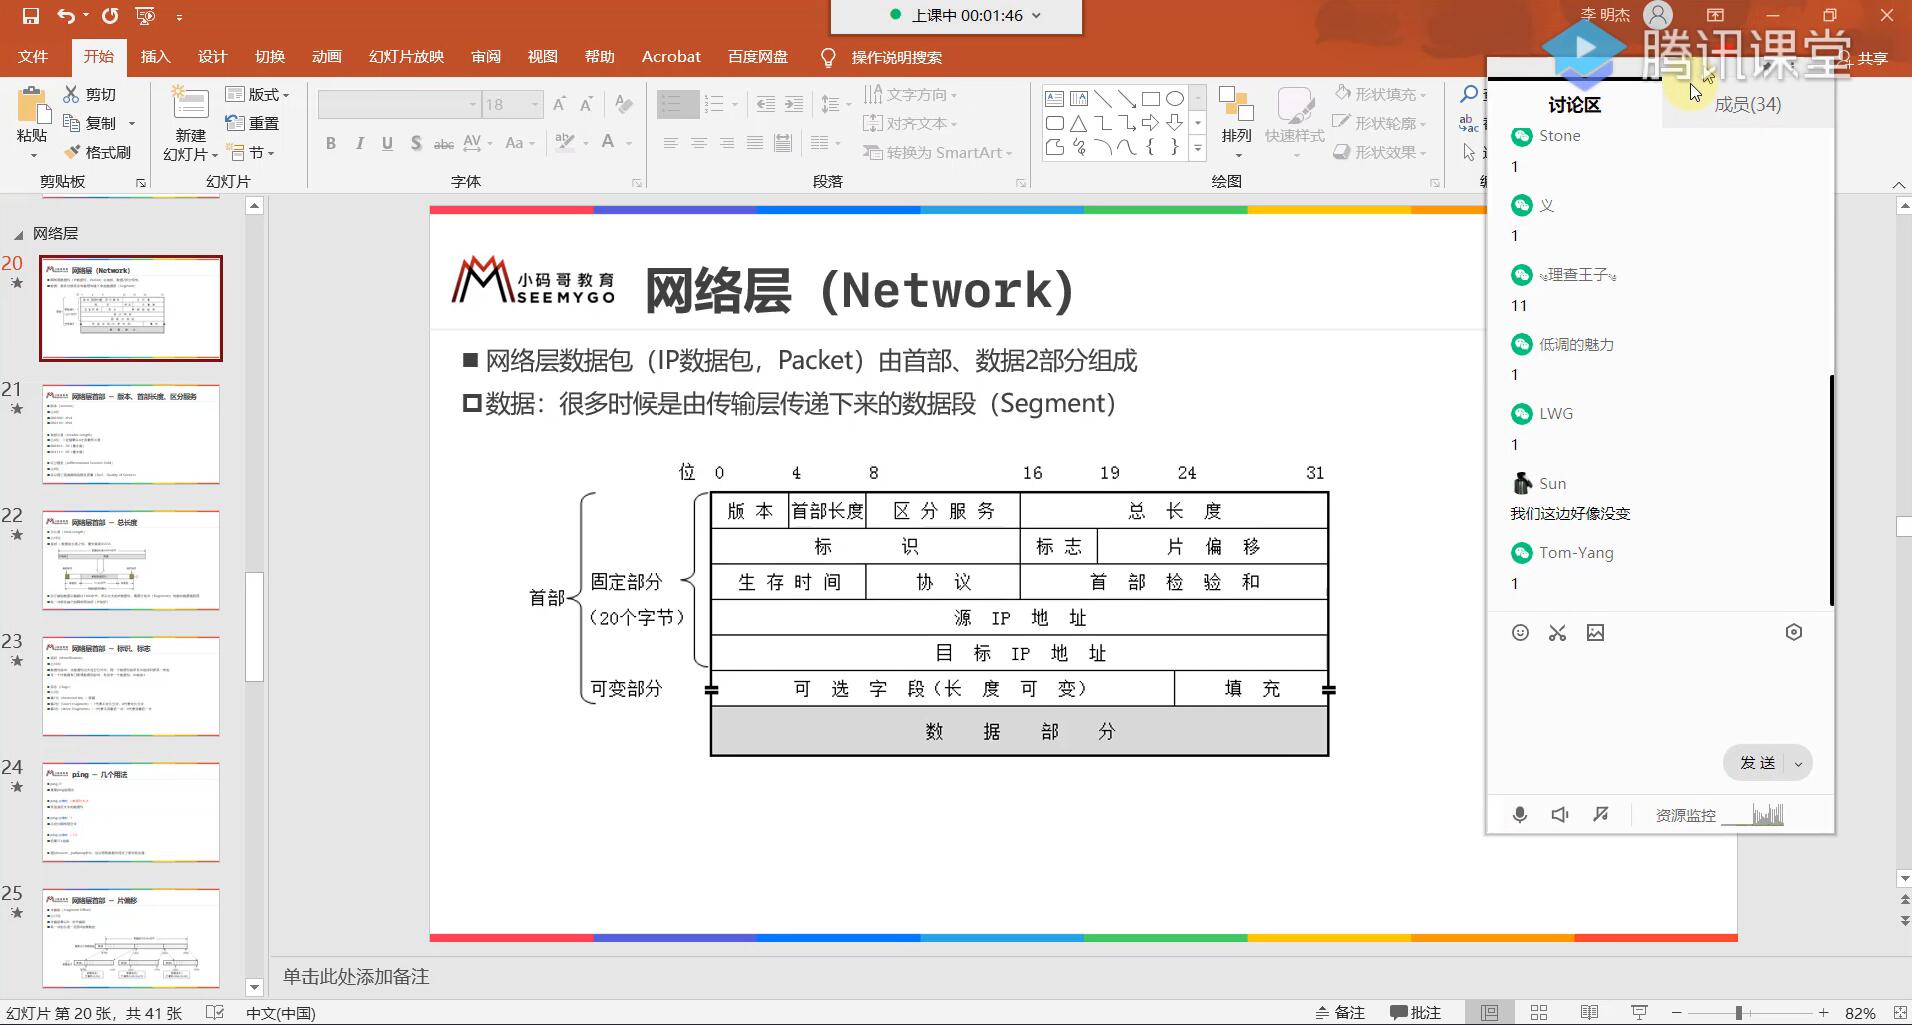Switch to Members (成员(34)) tab in chat
Image resolution: width=1912 pixels, height=1025 pixels.
click(x=1747, y=104)
